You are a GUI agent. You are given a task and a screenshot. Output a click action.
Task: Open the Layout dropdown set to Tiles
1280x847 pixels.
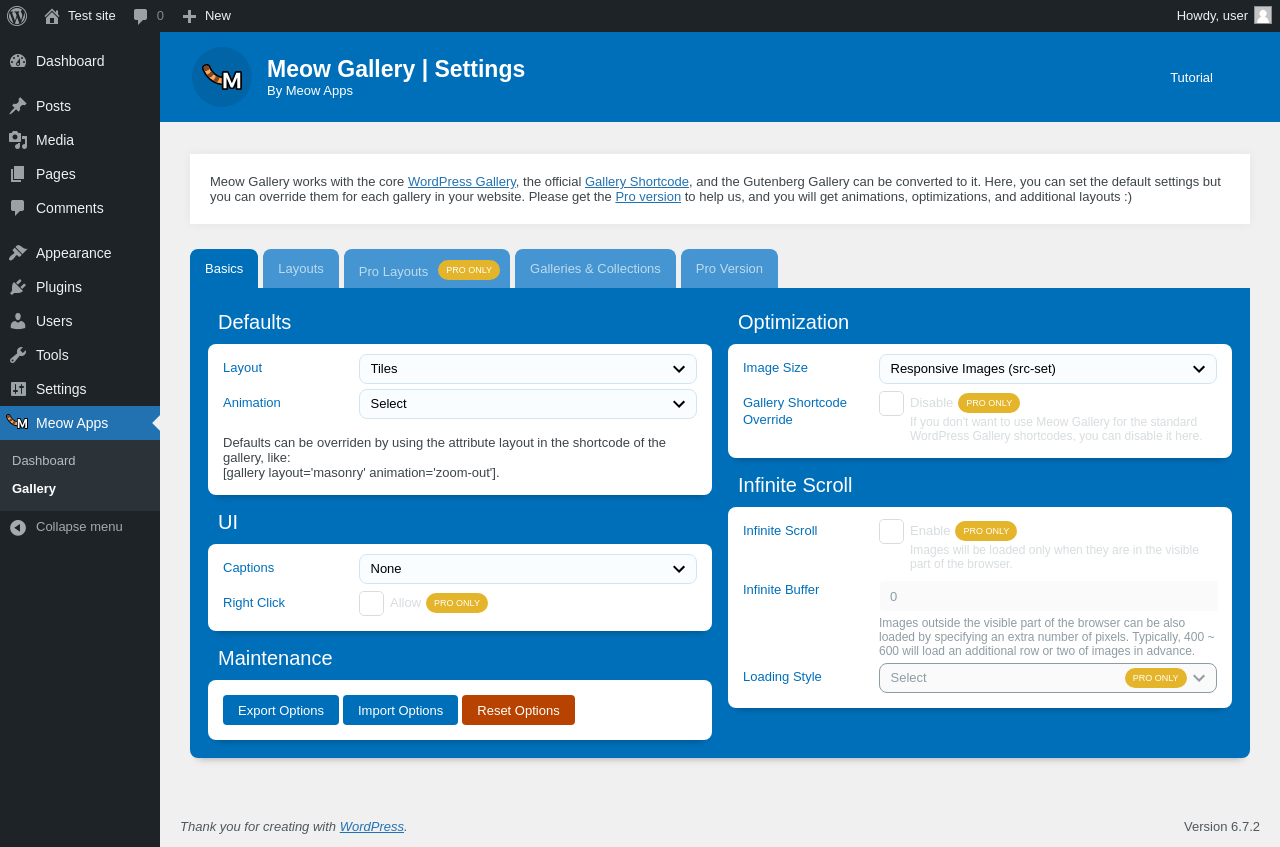pos(528,369)
